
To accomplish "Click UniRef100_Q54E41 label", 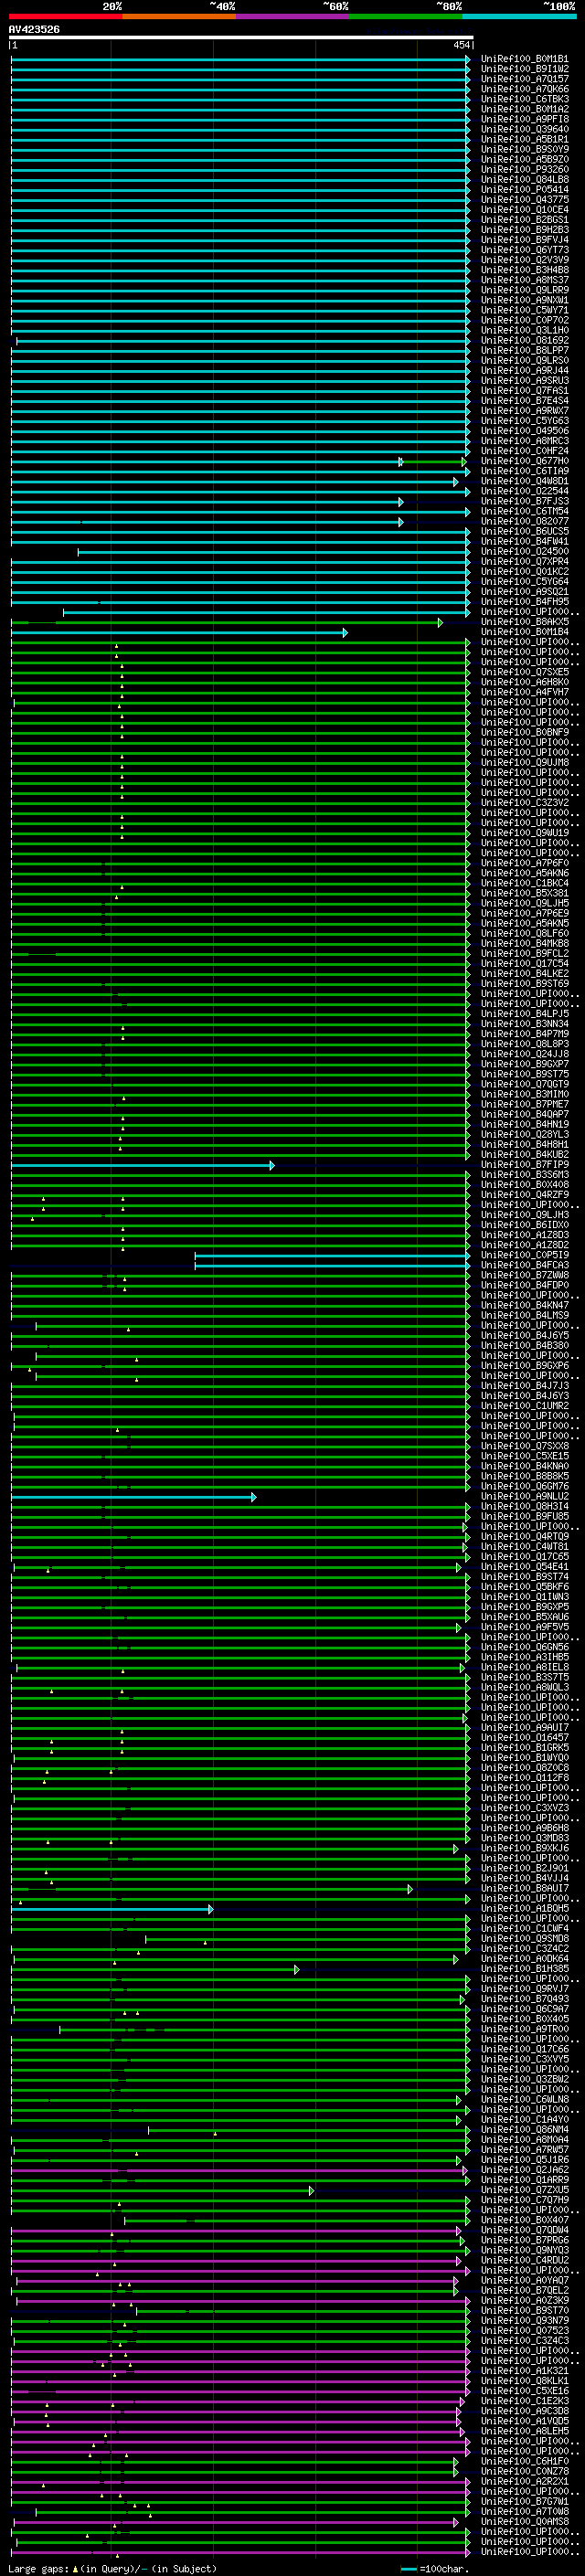I will click(x=525, y=1568).
